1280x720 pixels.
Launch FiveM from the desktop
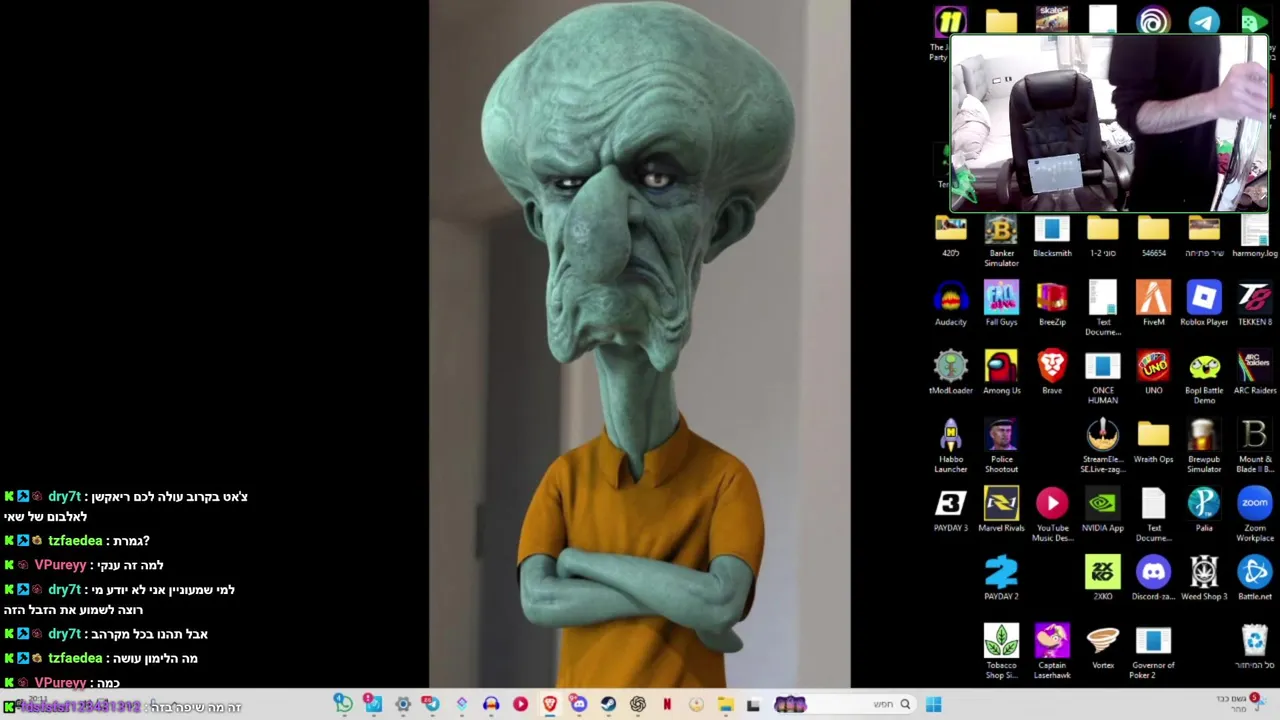1153,304
